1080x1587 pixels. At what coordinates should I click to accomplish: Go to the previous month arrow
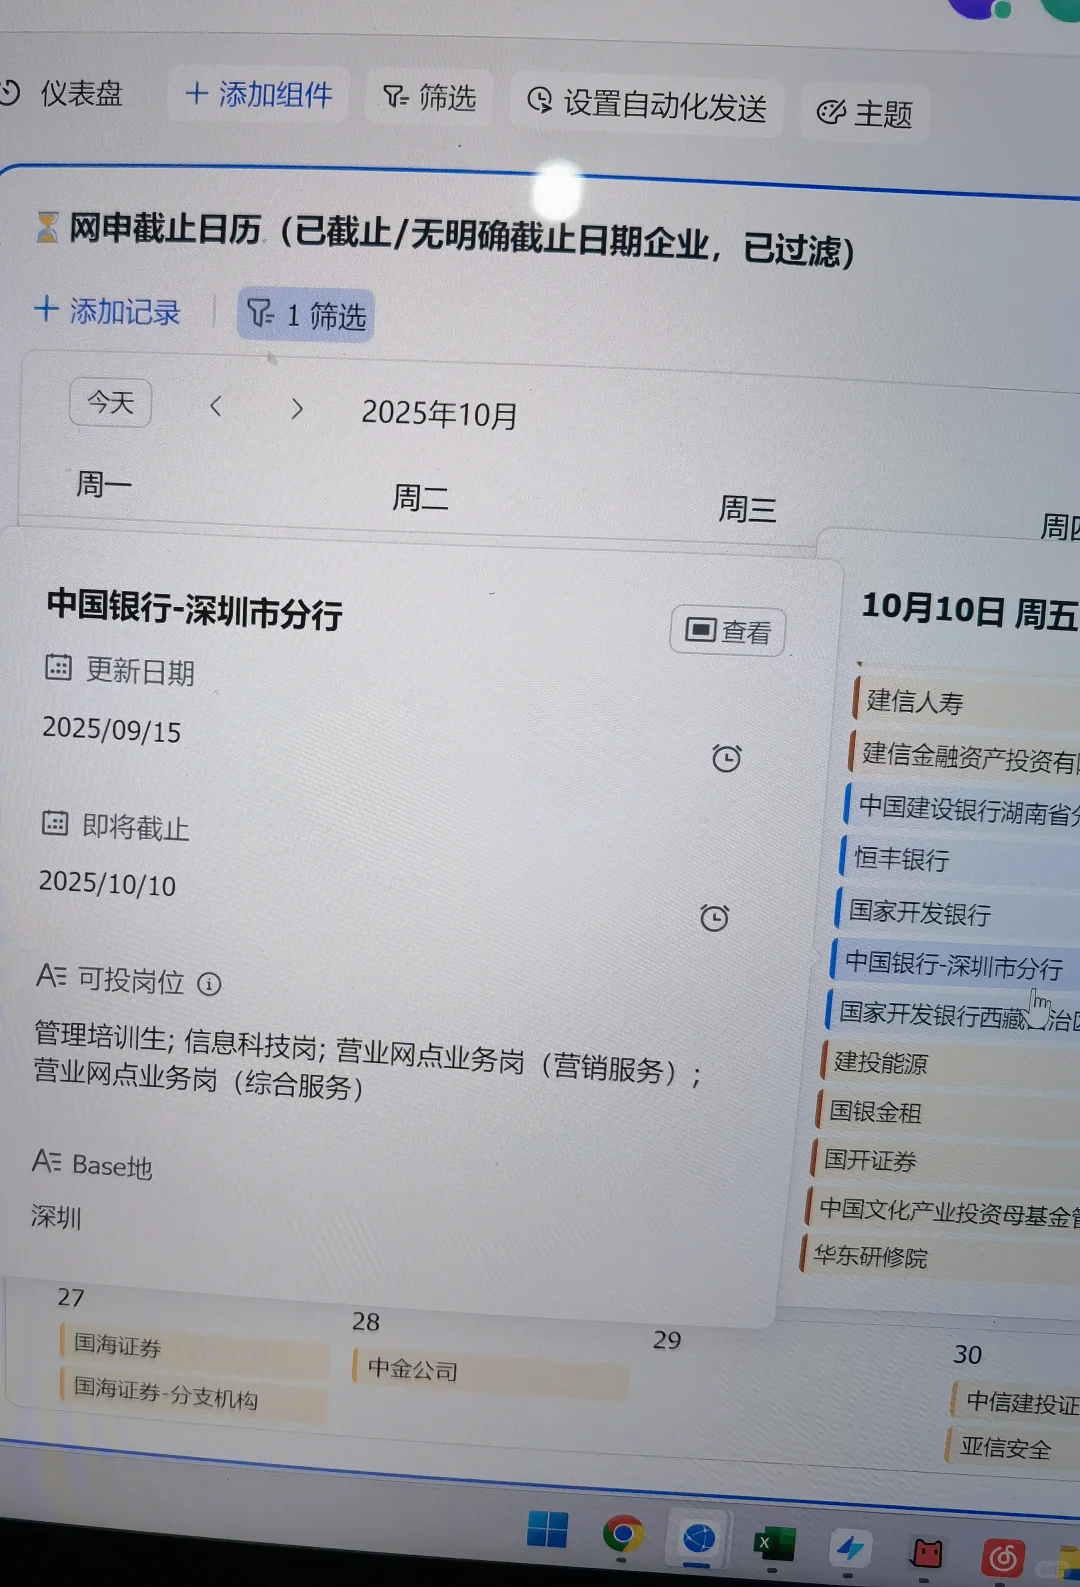point(215,406)
